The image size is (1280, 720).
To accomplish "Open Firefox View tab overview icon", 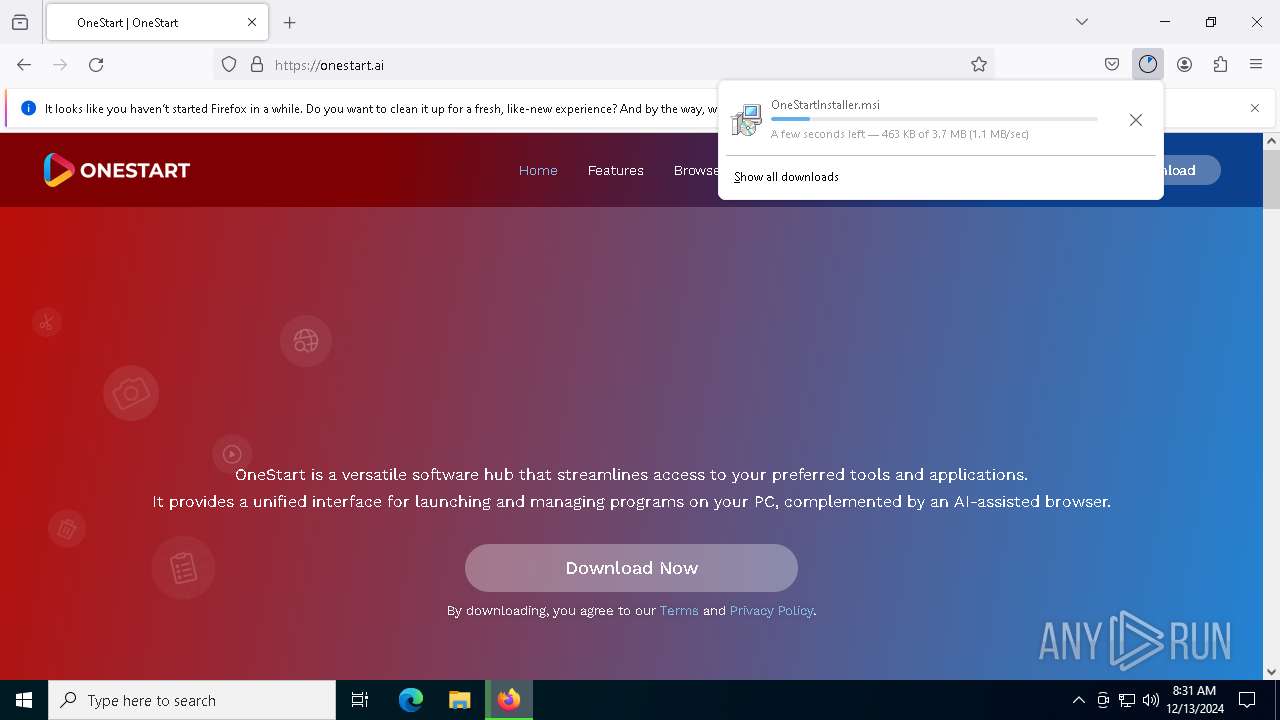I will 20,22.
